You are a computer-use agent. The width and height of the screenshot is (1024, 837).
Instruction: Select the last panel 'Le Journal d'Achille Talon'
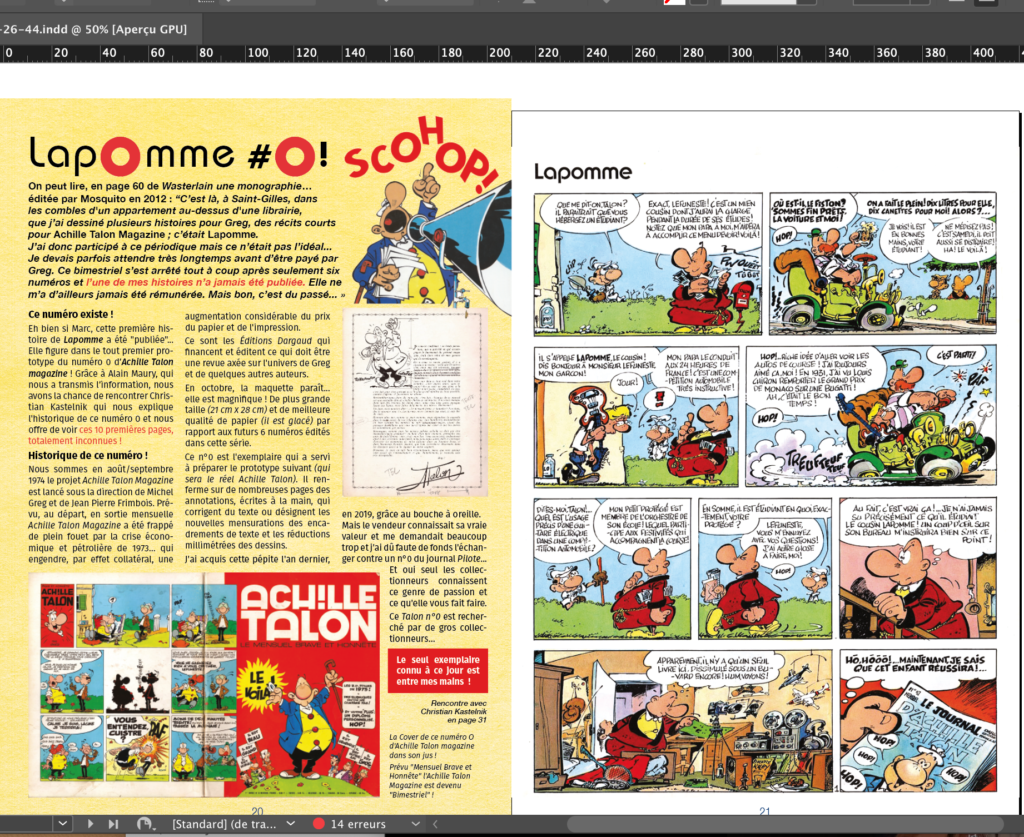click(x=918, y=721)
